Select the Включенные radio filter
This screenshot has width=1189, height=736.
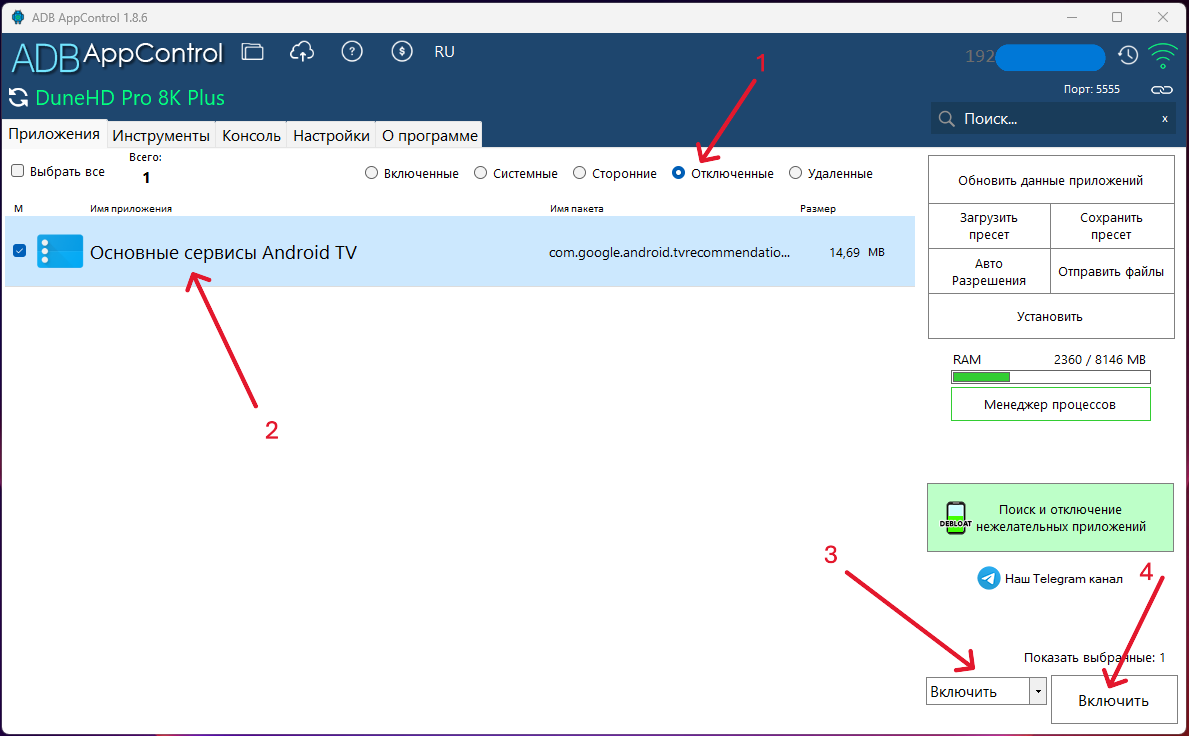pyautogui.click(x=372, y=173)
